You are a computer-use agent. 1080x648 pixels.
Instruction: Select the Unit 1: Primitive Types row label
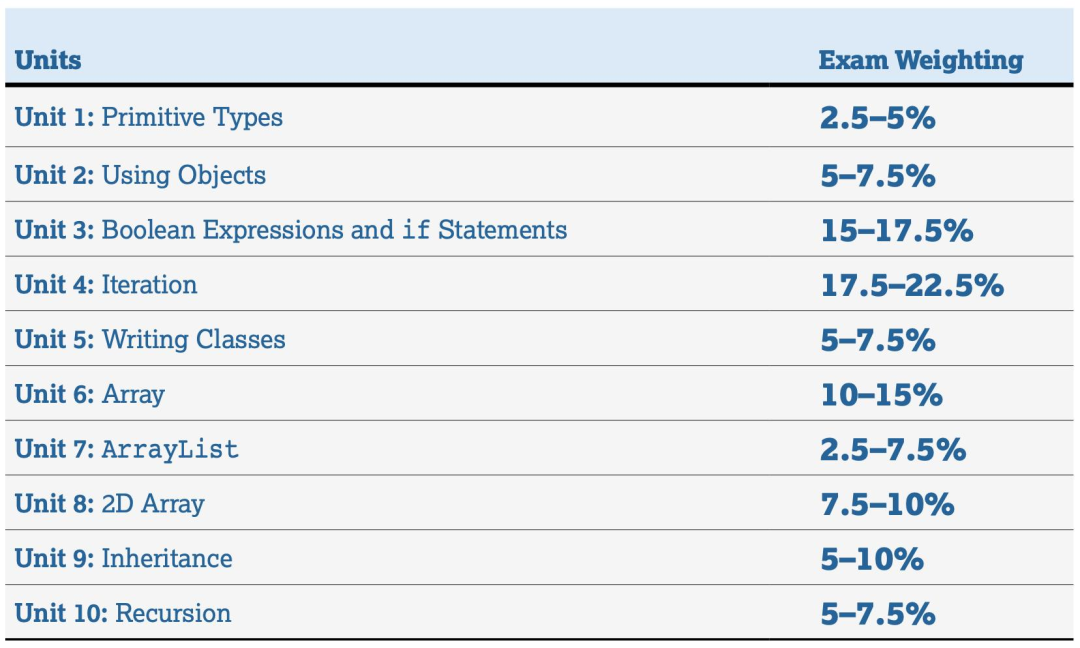[149, 117]
